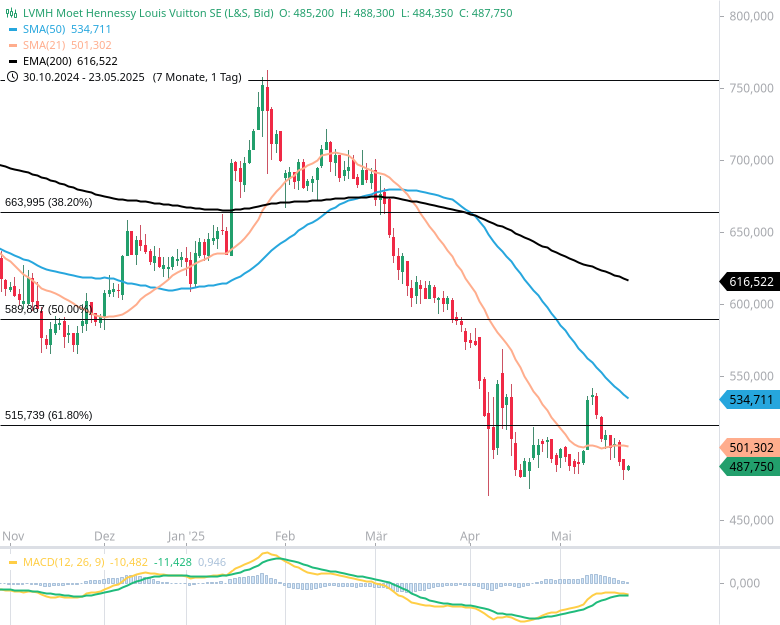Viewport: 780px width, 625px height.
Task: Click the 800,000 price axis label
Action: [x=751, y=16]
